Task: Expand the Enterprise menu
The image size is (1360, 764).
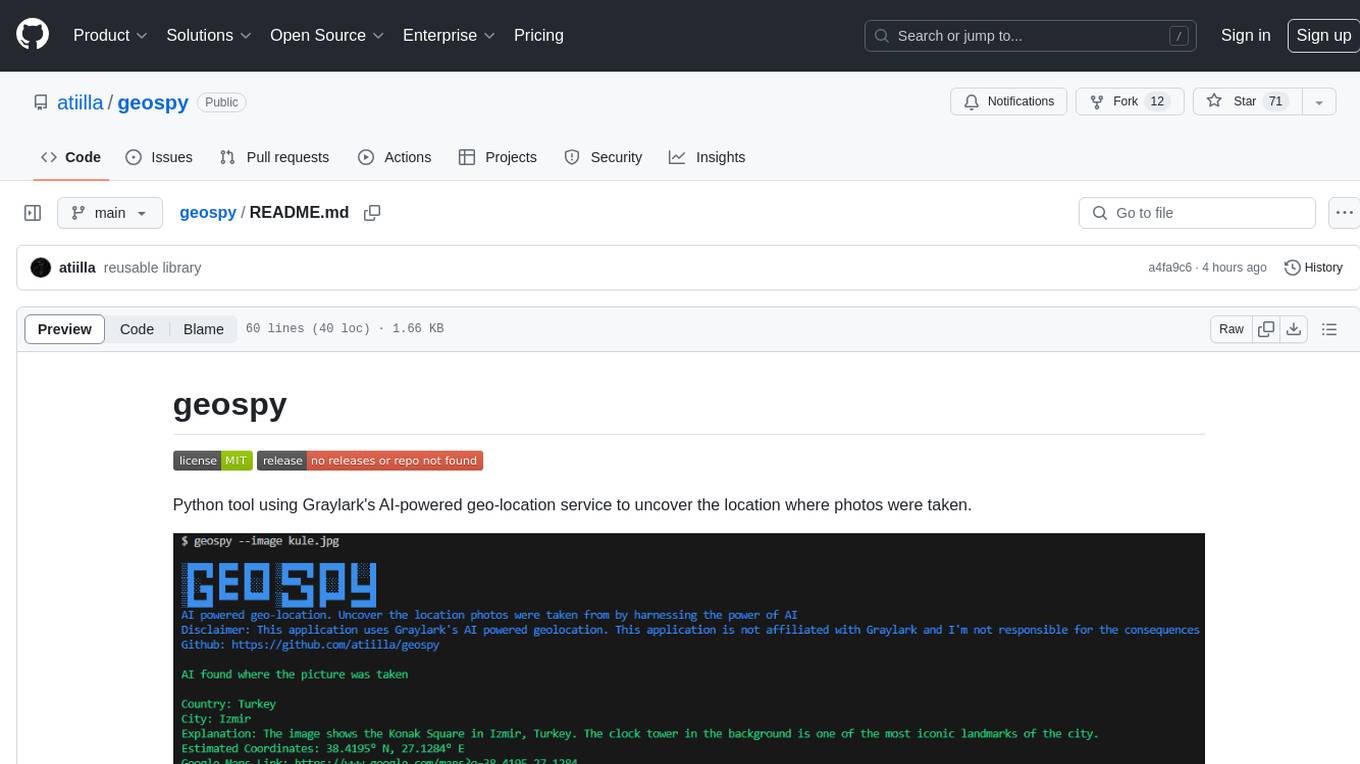Action: coord(449,35)
